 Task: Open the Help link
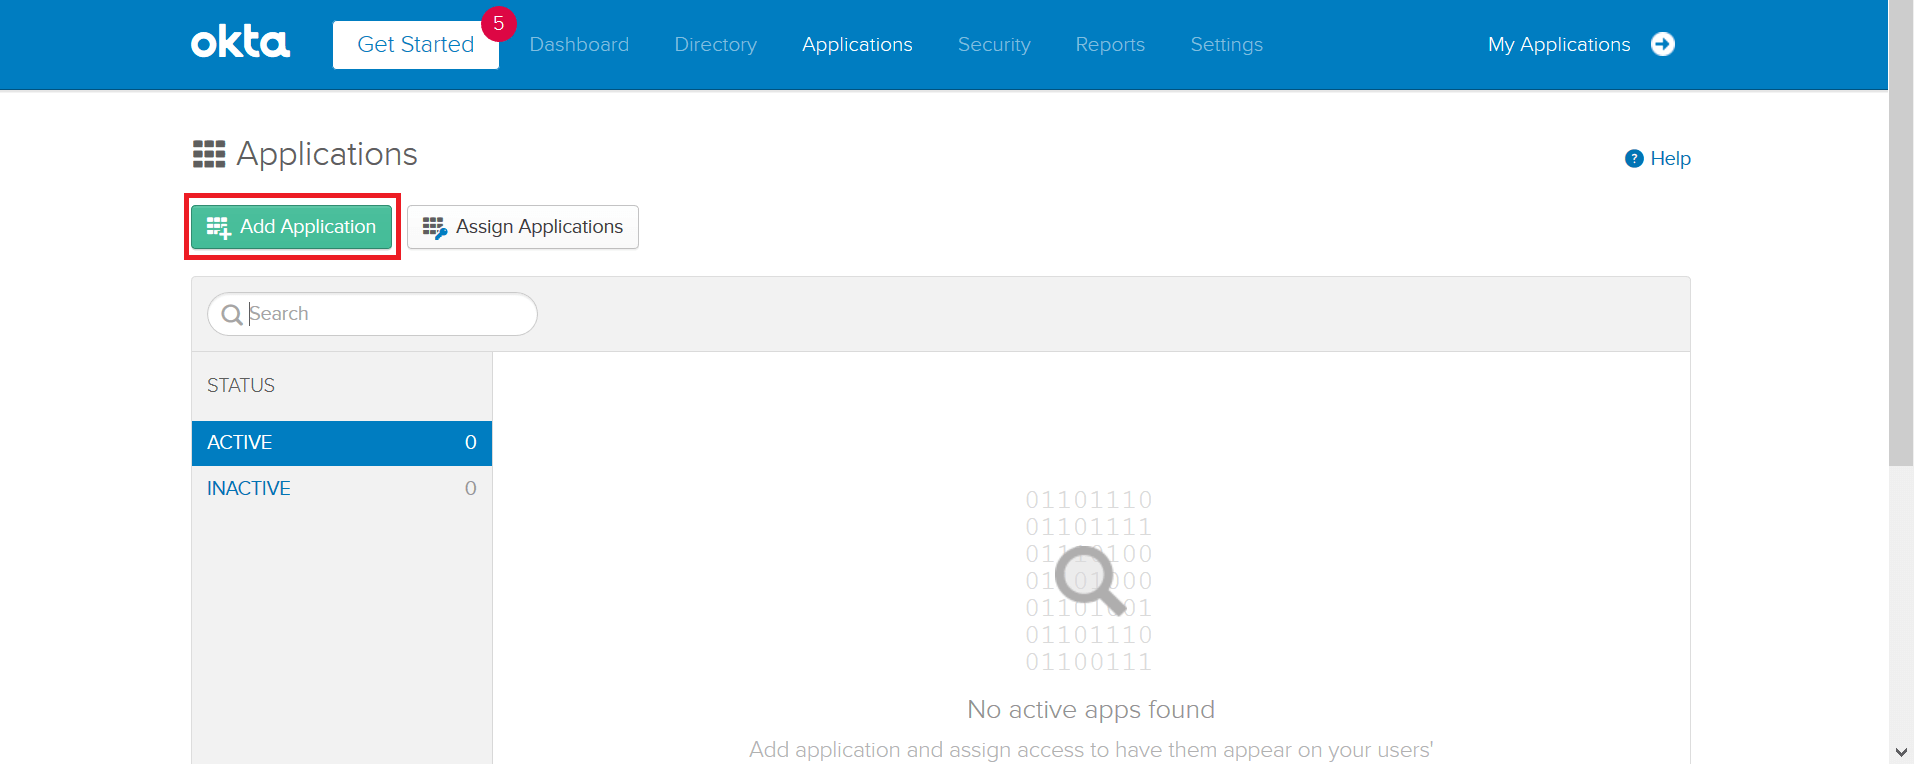[x=1670, y=158]
